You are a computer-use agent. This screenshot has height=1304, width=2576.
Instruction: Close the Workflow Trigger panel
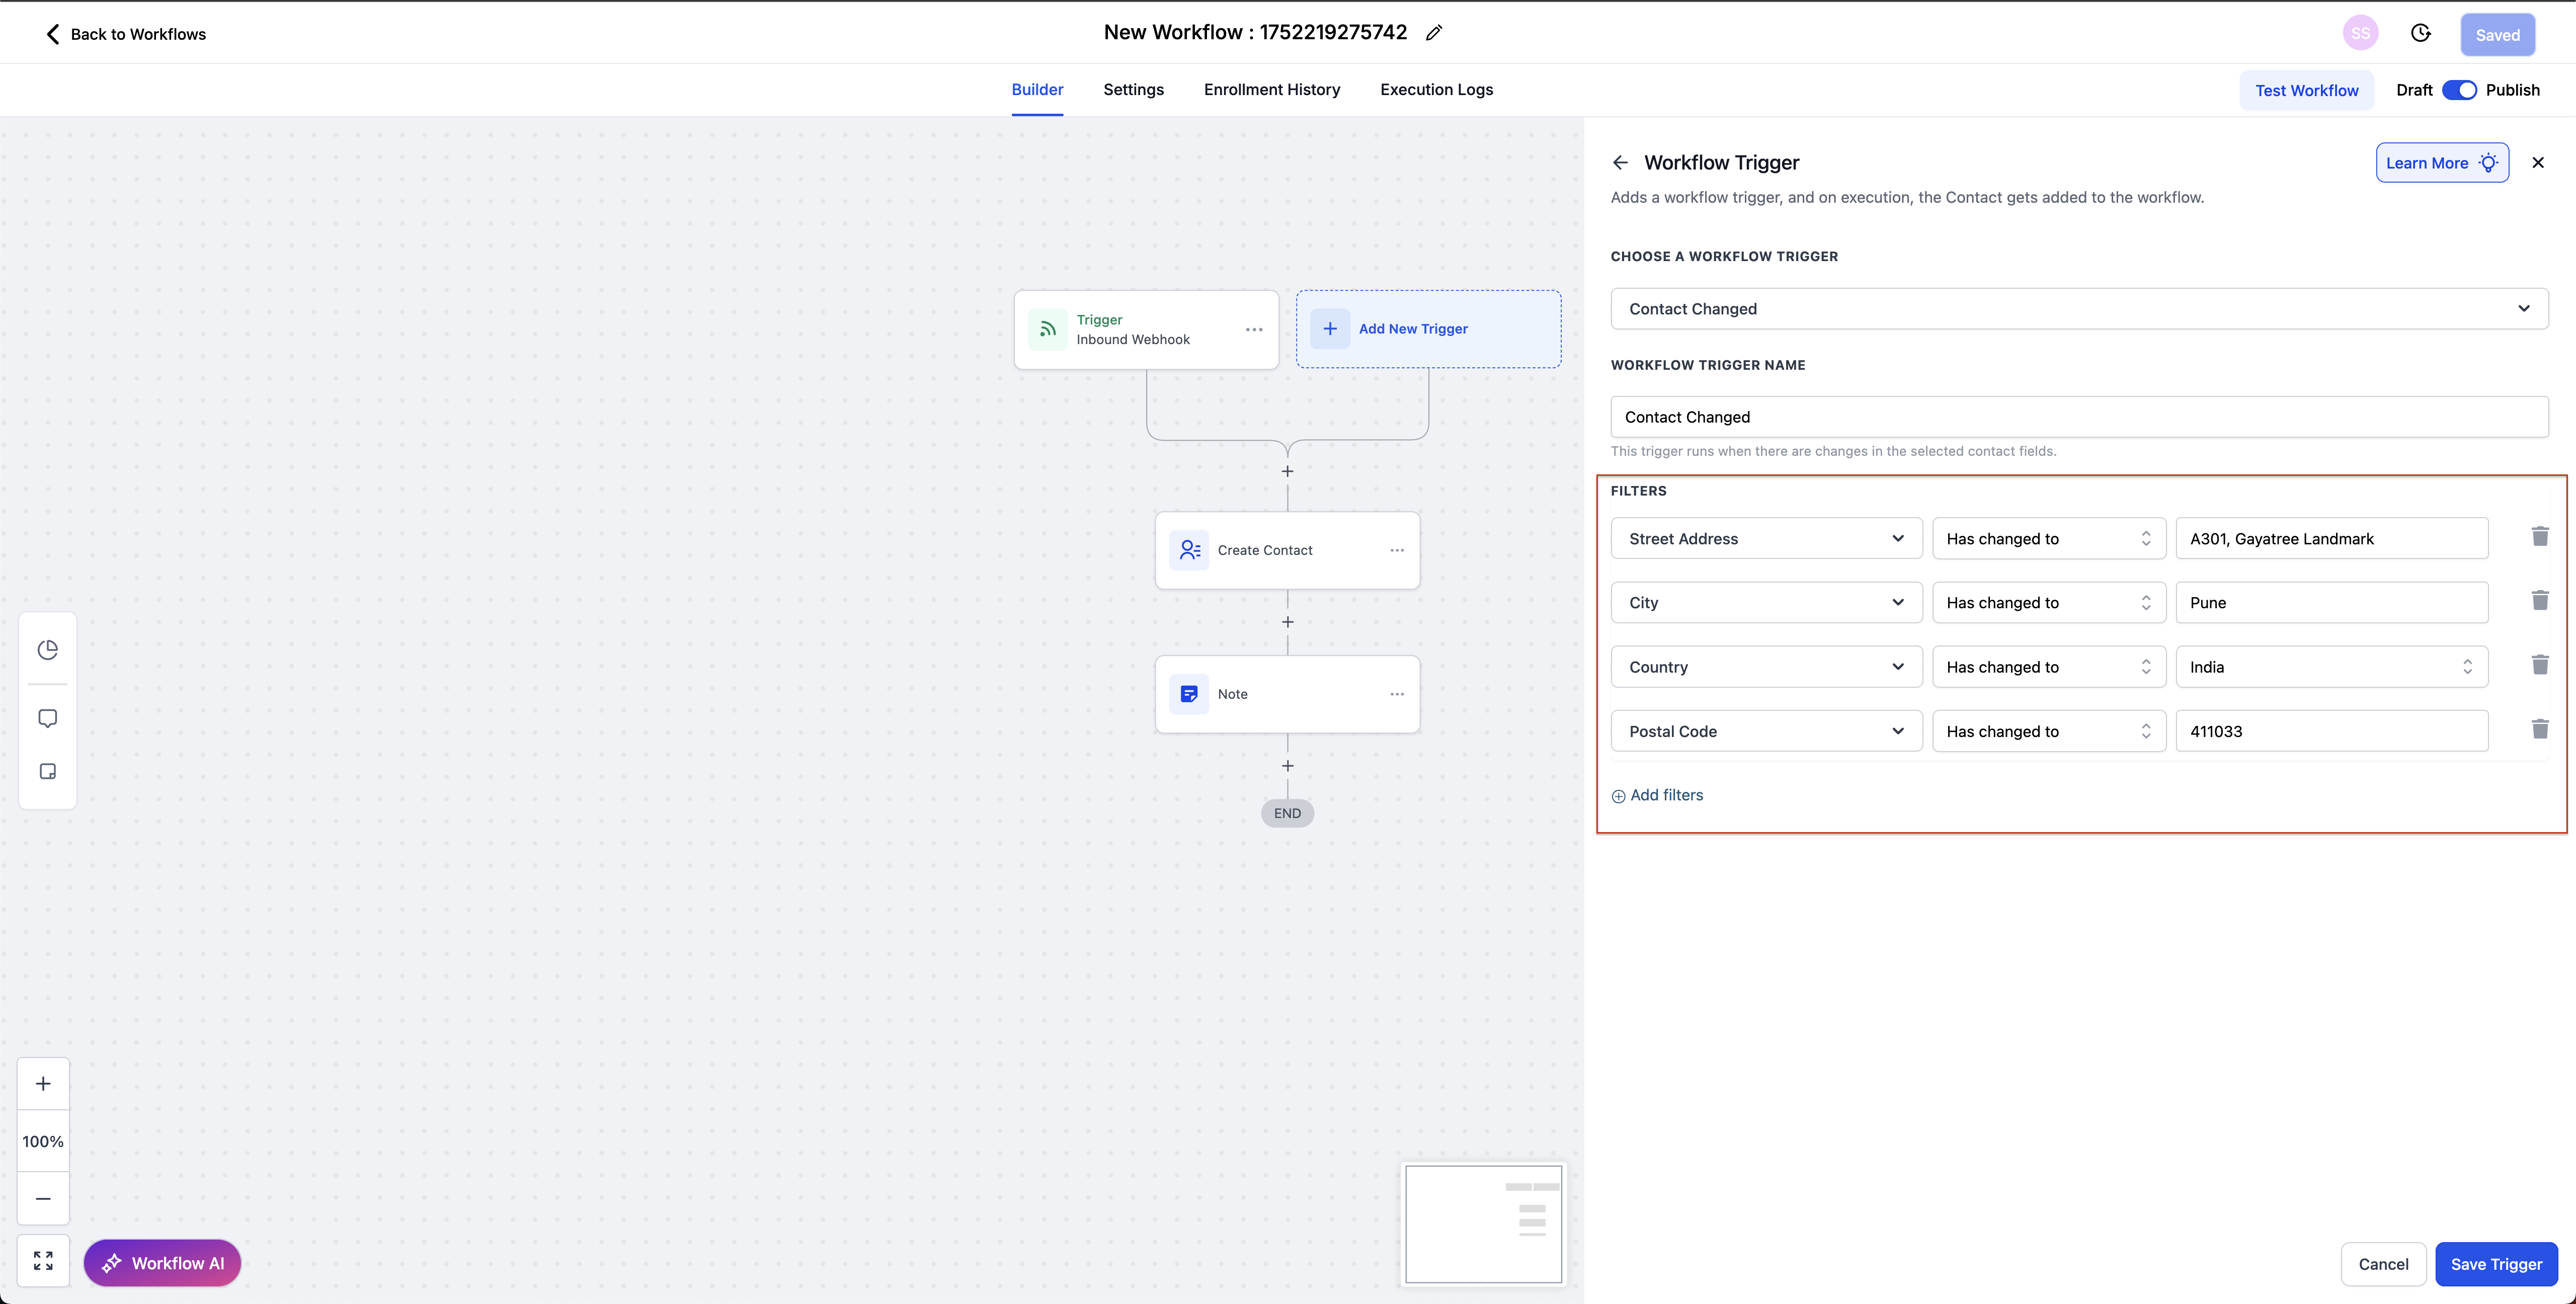[2537, 162]
